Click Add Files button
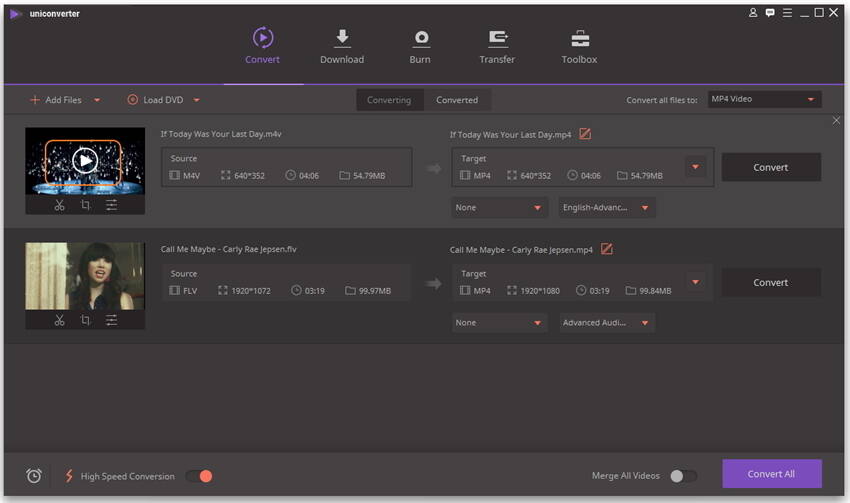Image resolution: width=850 pixels, height=503 pixels. coord(56,100)
